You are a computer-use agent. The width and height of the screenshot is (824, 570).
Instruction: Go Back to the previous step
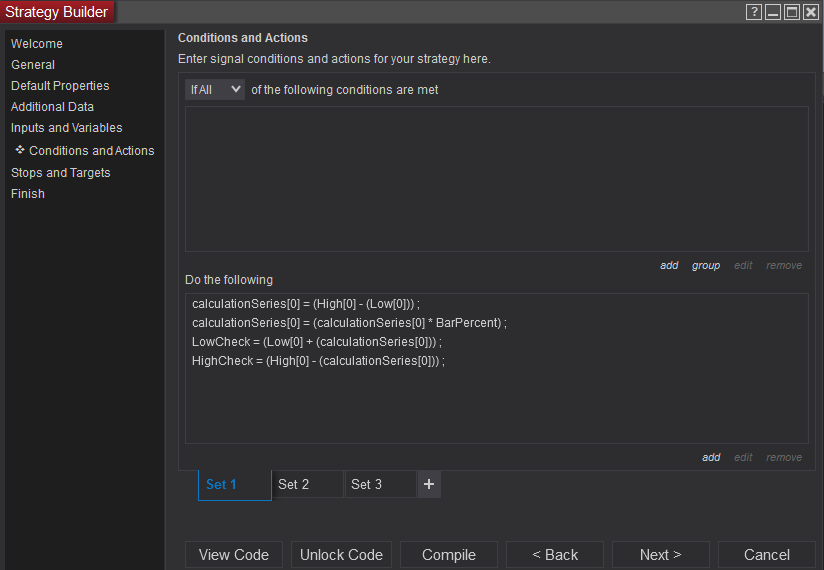pos(555,555)
